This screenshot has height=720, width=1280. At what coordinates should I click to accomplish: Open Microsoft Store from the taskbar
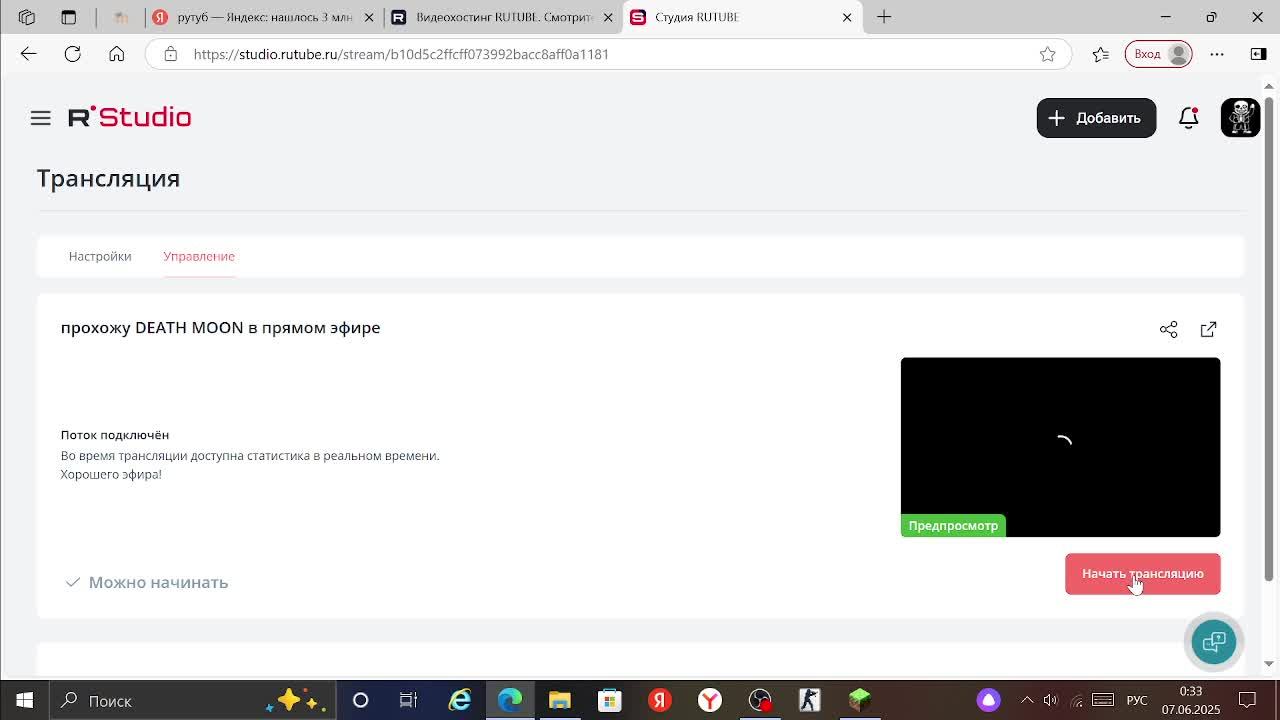pyautogui.click(x=610, y=700)
